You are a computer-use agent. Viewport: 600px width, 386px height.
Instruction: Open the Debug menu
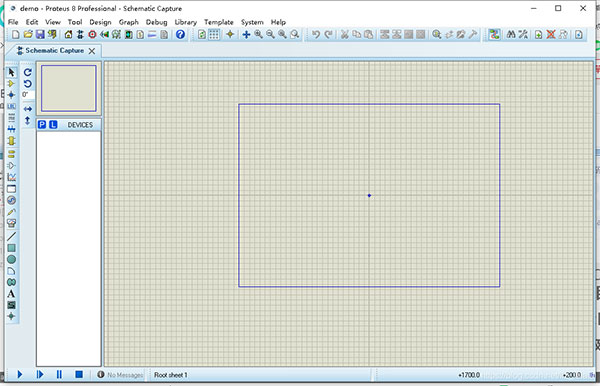157,22
